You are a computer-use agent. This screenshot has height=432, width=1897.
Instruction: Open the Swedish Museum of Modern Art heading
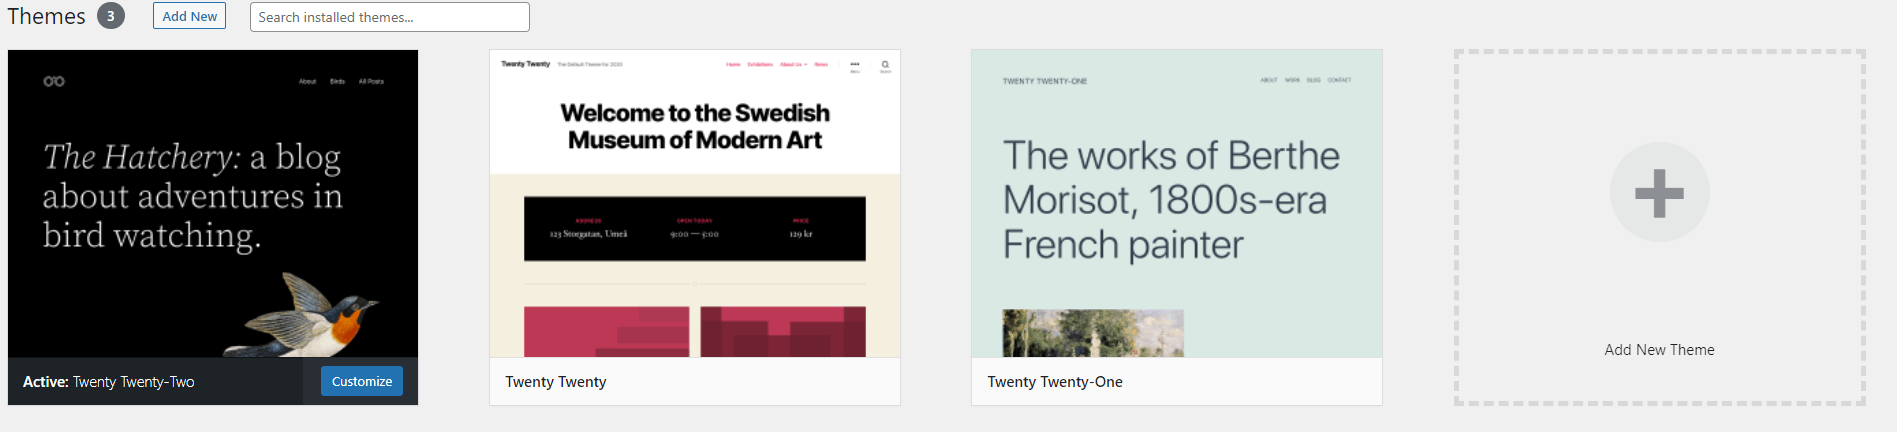pos(695,126)
